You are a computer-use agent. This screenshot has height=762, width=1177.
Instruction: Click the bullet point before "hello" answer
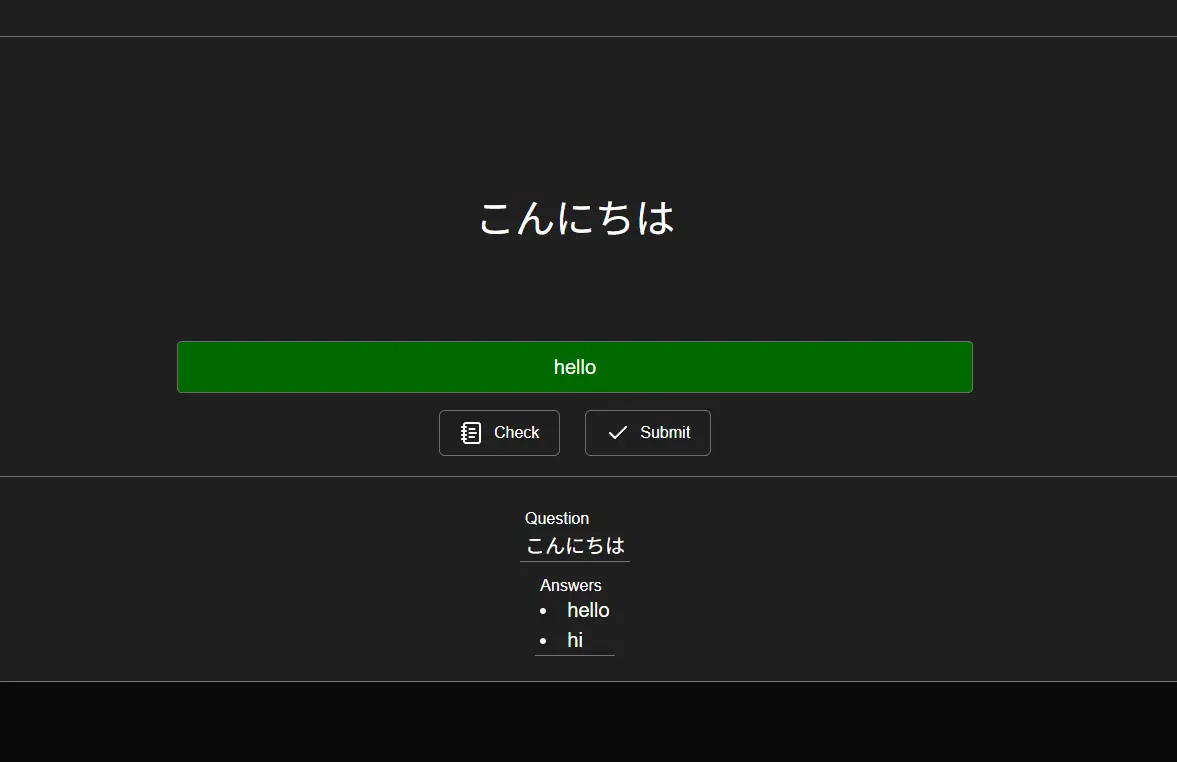pyautogui.click(x=543, y=611)
